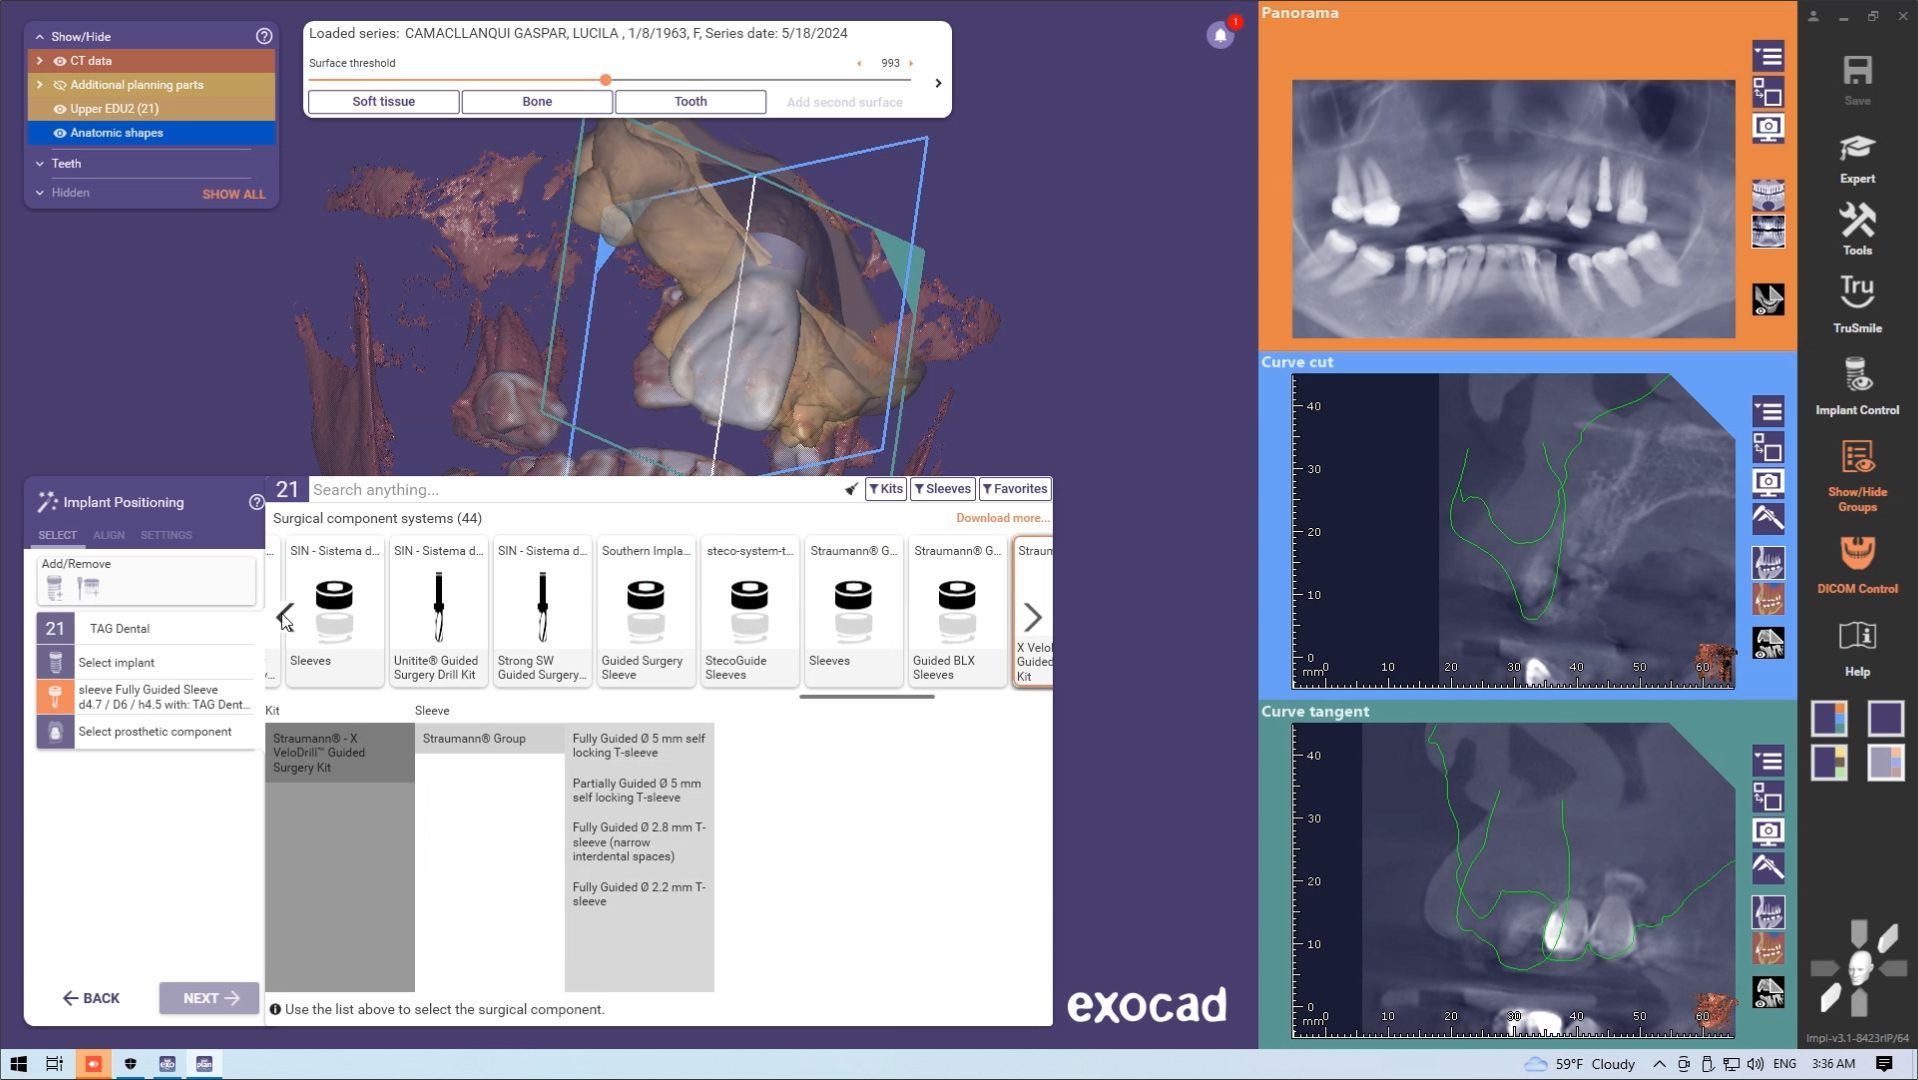Image resolution: width=1918 pixels, height=1080 pixels.
Task: Toggle visibility of CT data
Action: click(60, 61)
